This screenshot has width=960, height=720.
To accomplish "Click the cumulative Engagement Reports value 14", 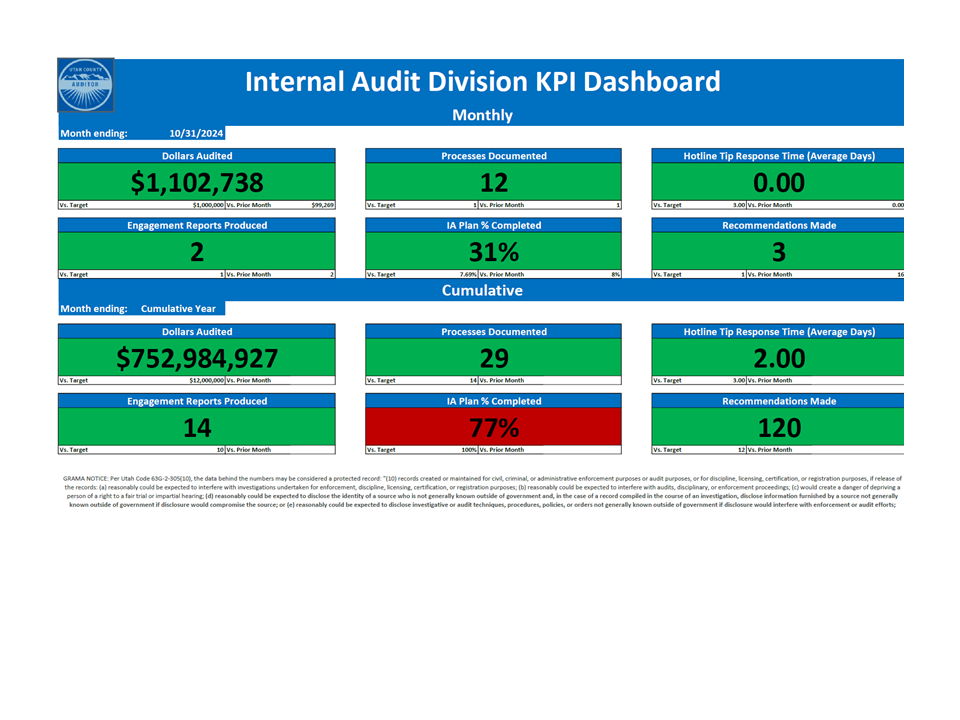I will click(x=197, y=427).
